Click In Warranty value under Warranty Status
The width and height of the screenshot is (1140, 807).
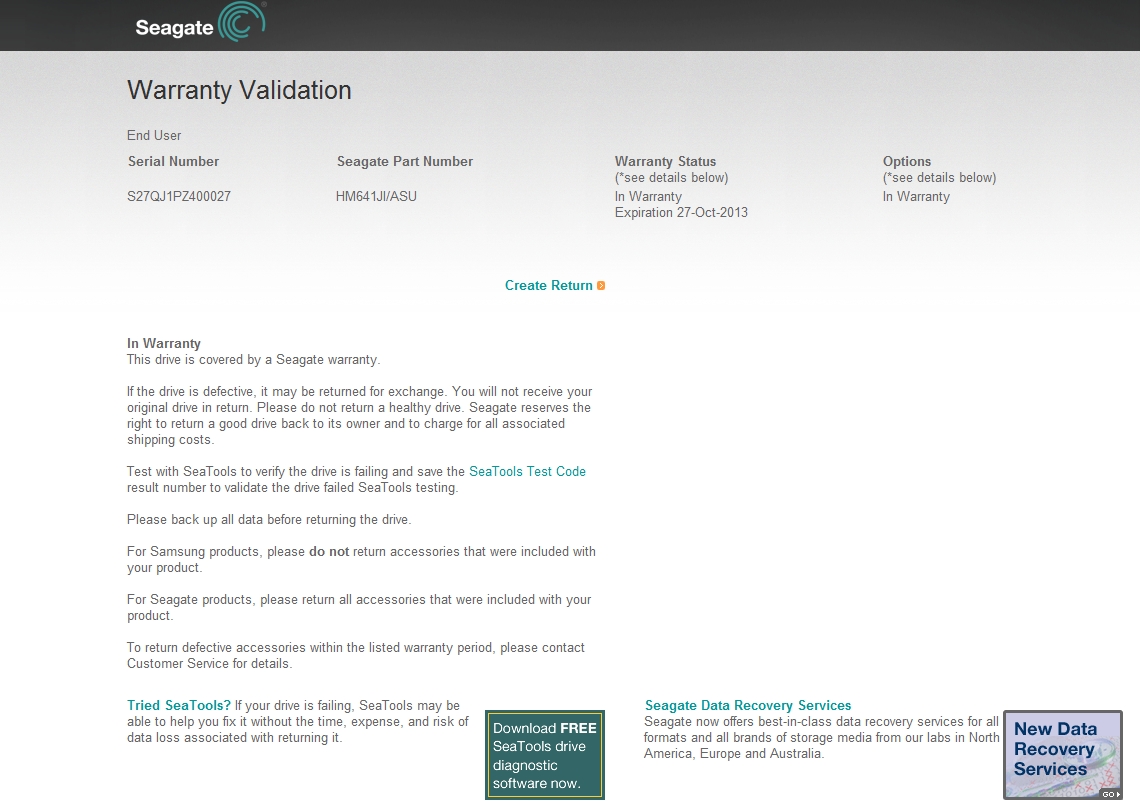click(x=648, y=196)
